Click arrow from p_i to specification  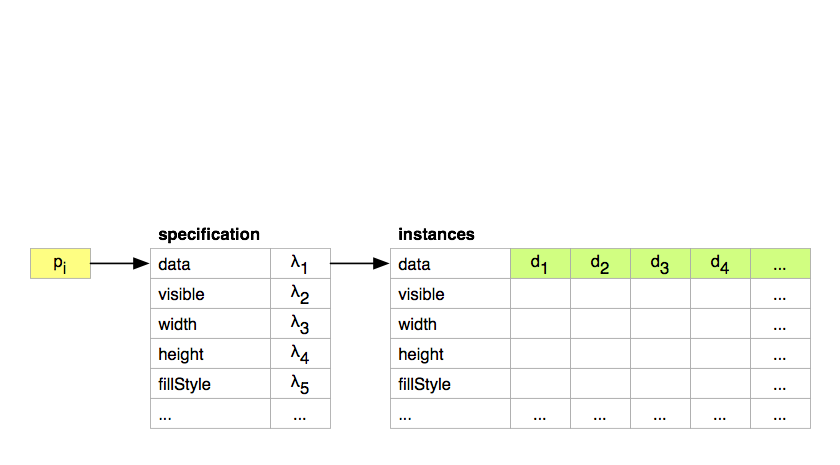point(119,264)
